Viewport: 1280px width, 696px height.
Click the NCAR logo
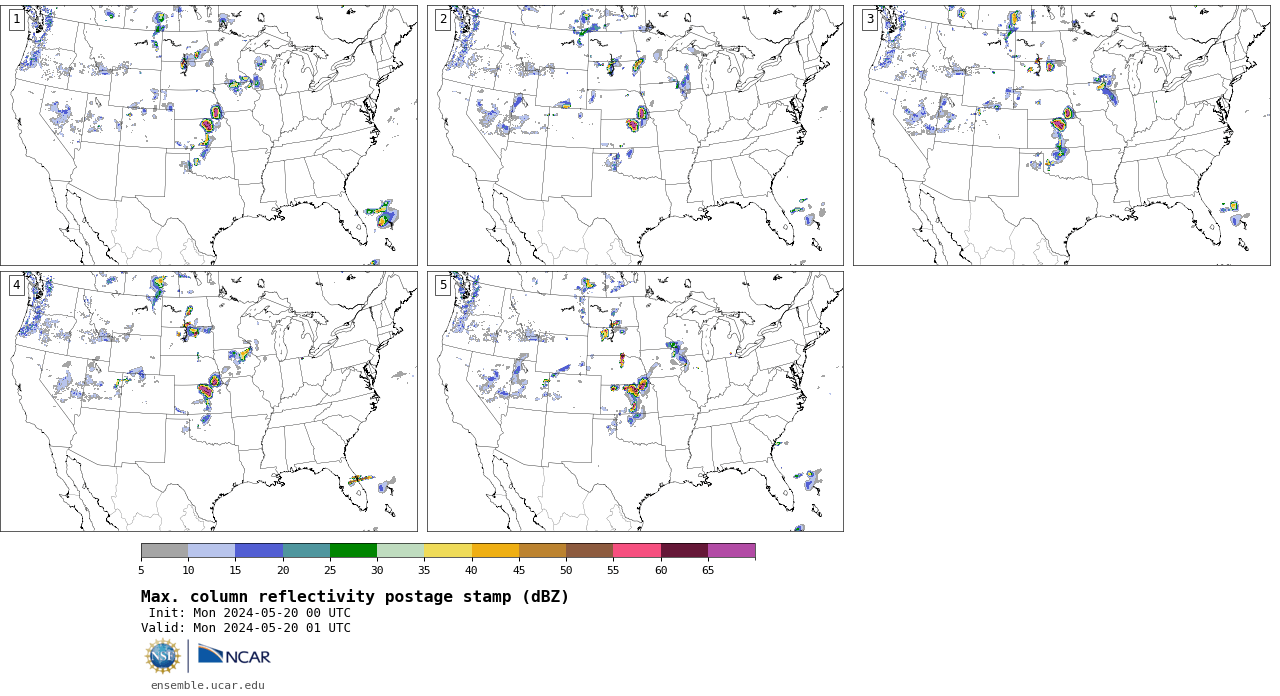pyautogui.click(x=234, y=656)
